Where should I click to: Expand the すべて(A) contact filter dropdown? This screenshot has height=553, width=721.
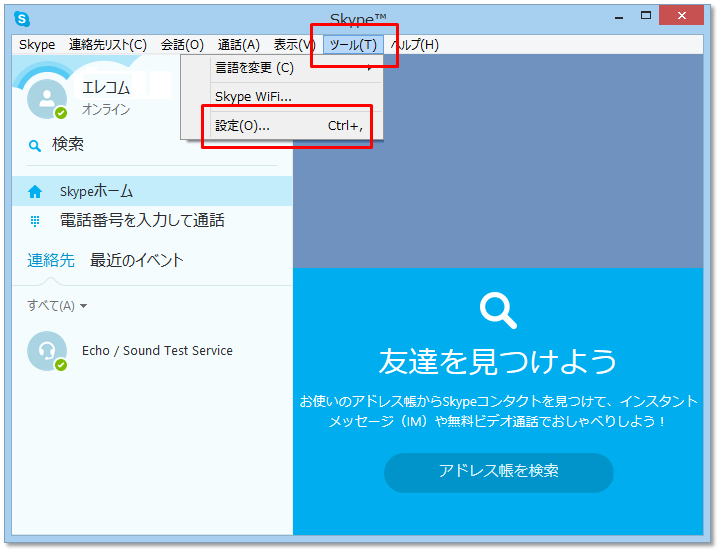pos(57,306)
